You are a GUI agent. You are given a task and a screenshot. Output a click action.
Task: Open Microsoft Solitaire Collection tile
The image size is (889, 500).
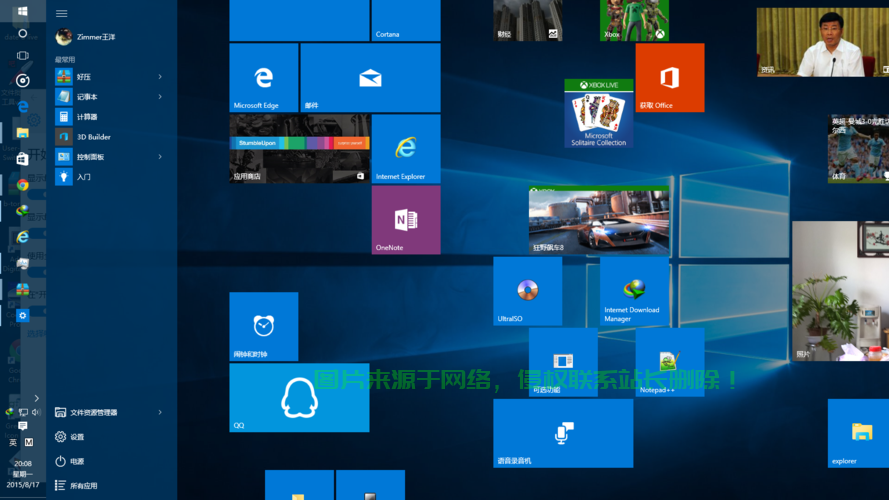[599, 113]
